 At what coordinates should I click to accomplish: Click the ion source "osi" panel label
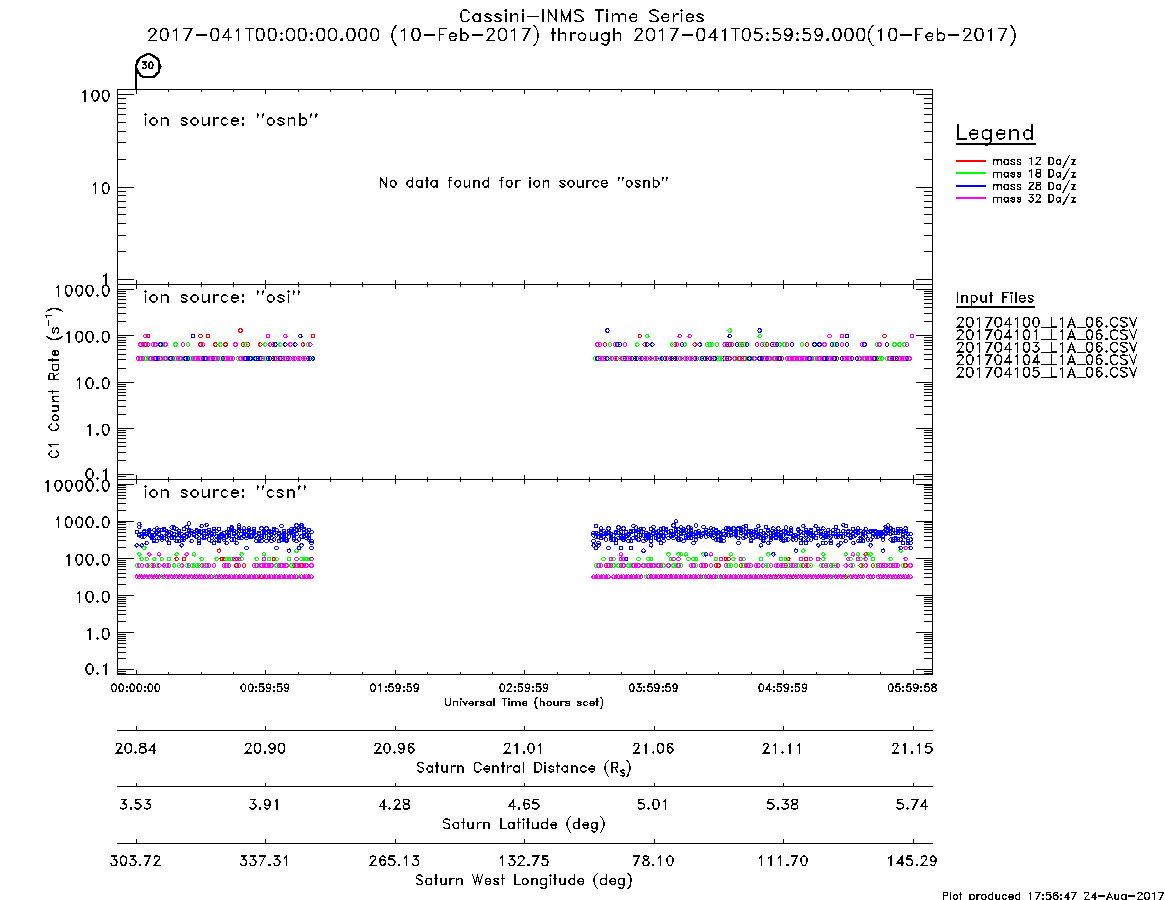[x=221, y=297]
